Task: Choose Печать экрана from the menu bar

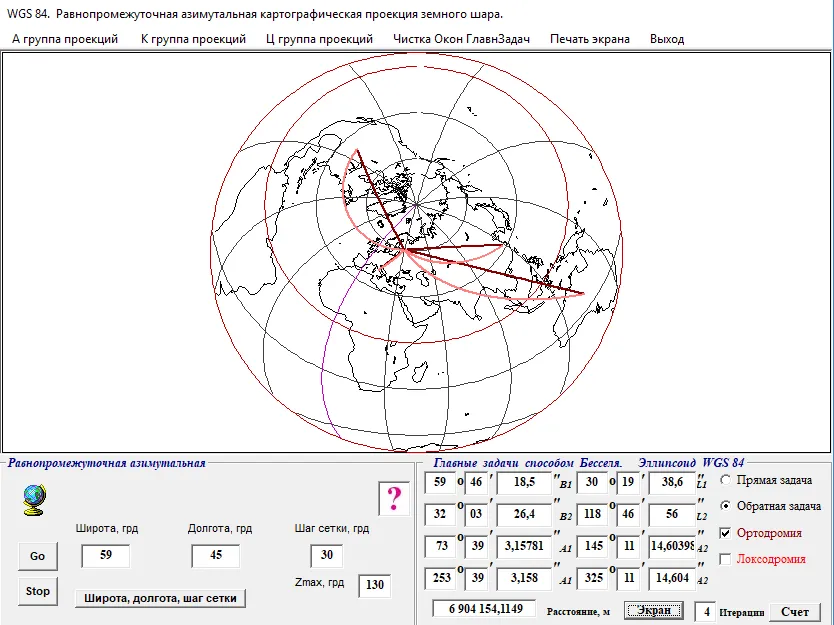Action: (590, 39)
